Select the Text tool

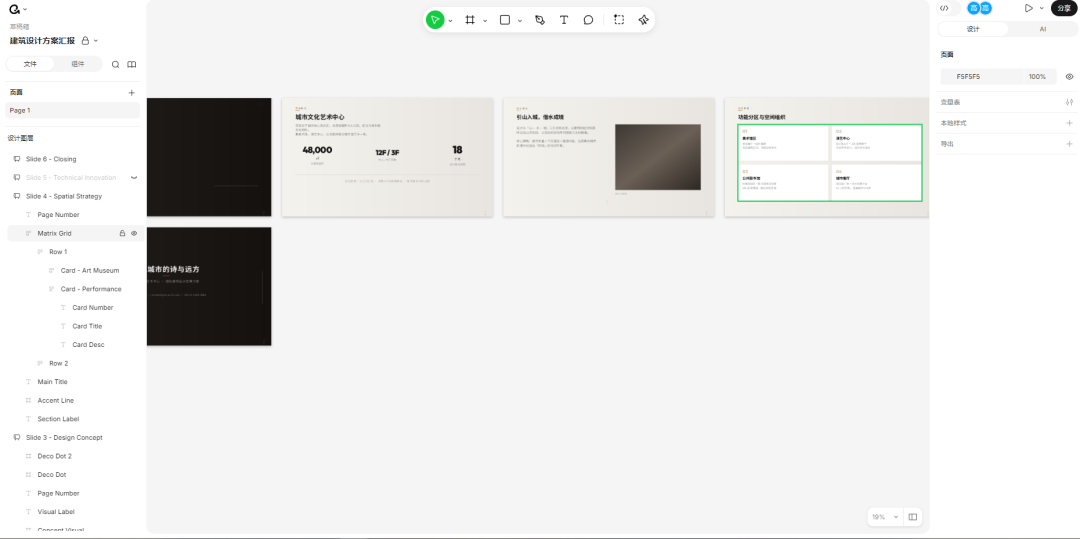[564, 20]
